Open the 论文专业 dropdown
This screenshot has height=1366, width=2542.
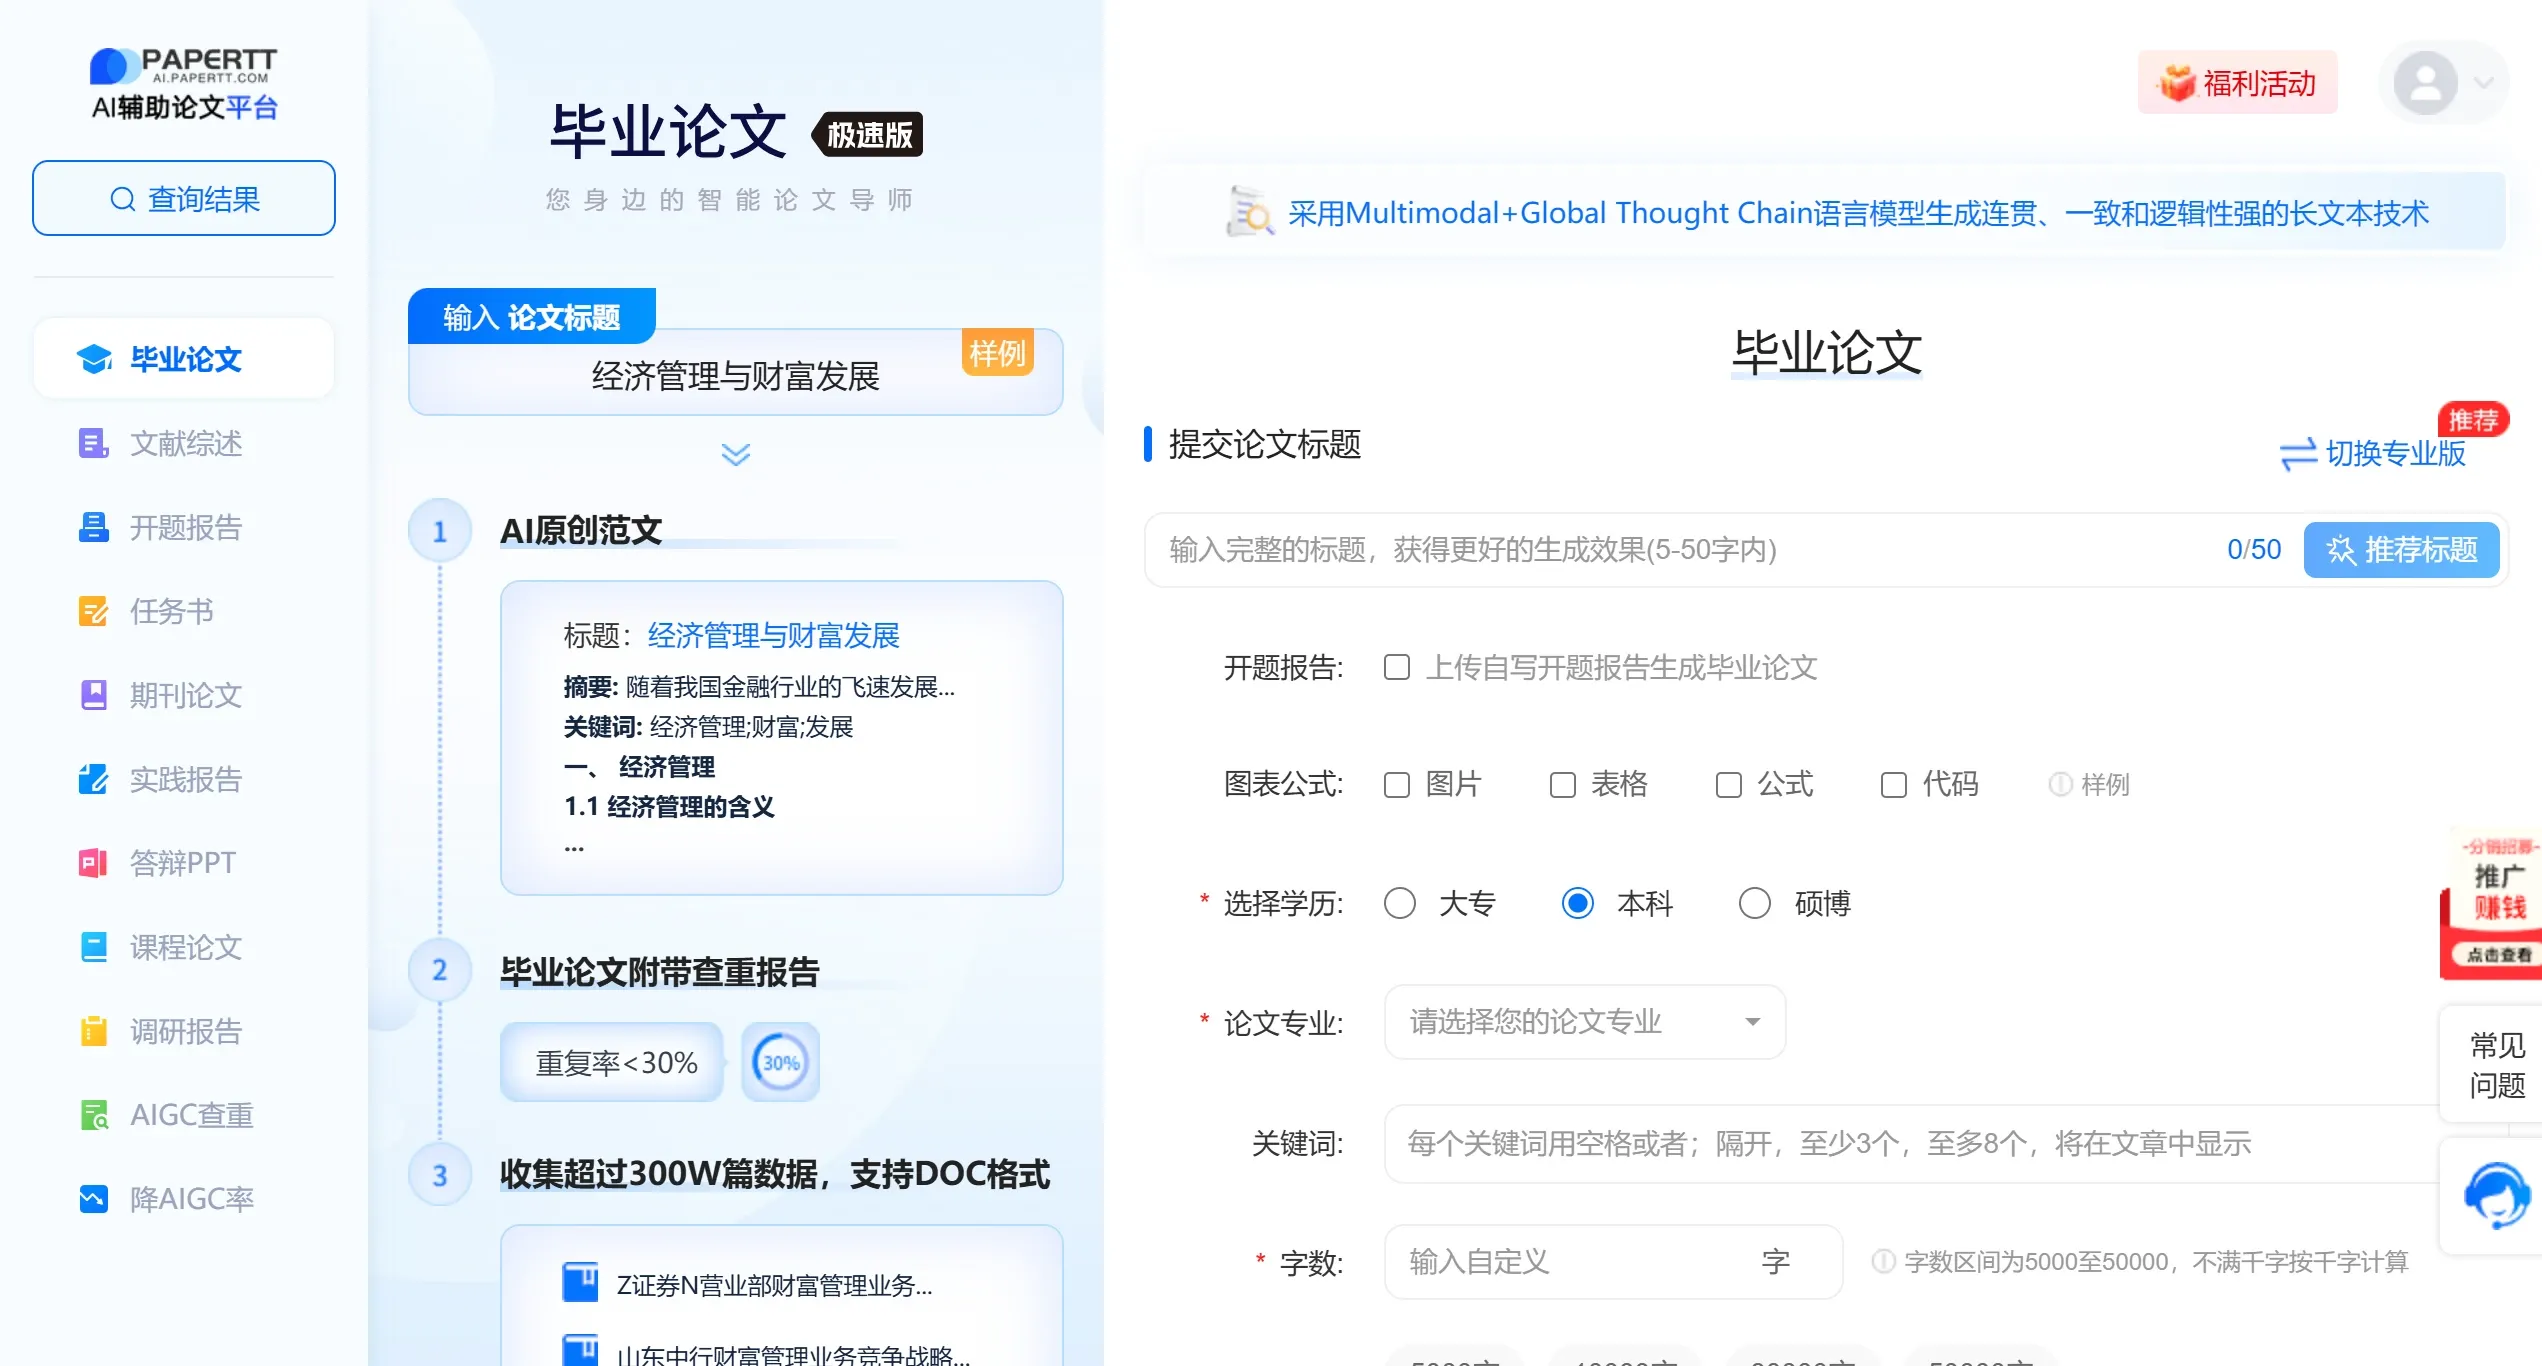[x=1584, y=1022]
